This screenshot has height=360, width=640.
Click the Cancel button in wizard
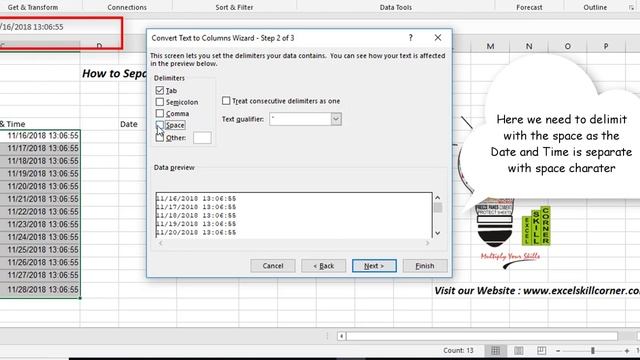[x=273, y=266]
